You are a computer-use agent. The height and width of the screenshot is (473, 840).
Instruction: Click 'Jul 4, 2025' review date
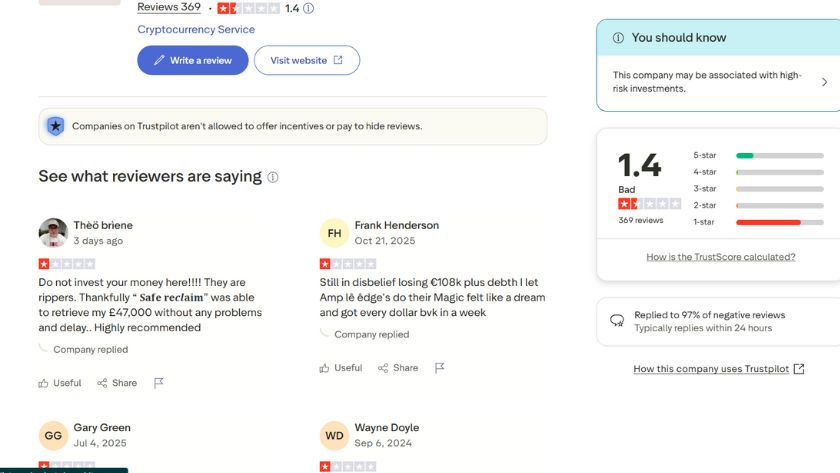point(100,444)
